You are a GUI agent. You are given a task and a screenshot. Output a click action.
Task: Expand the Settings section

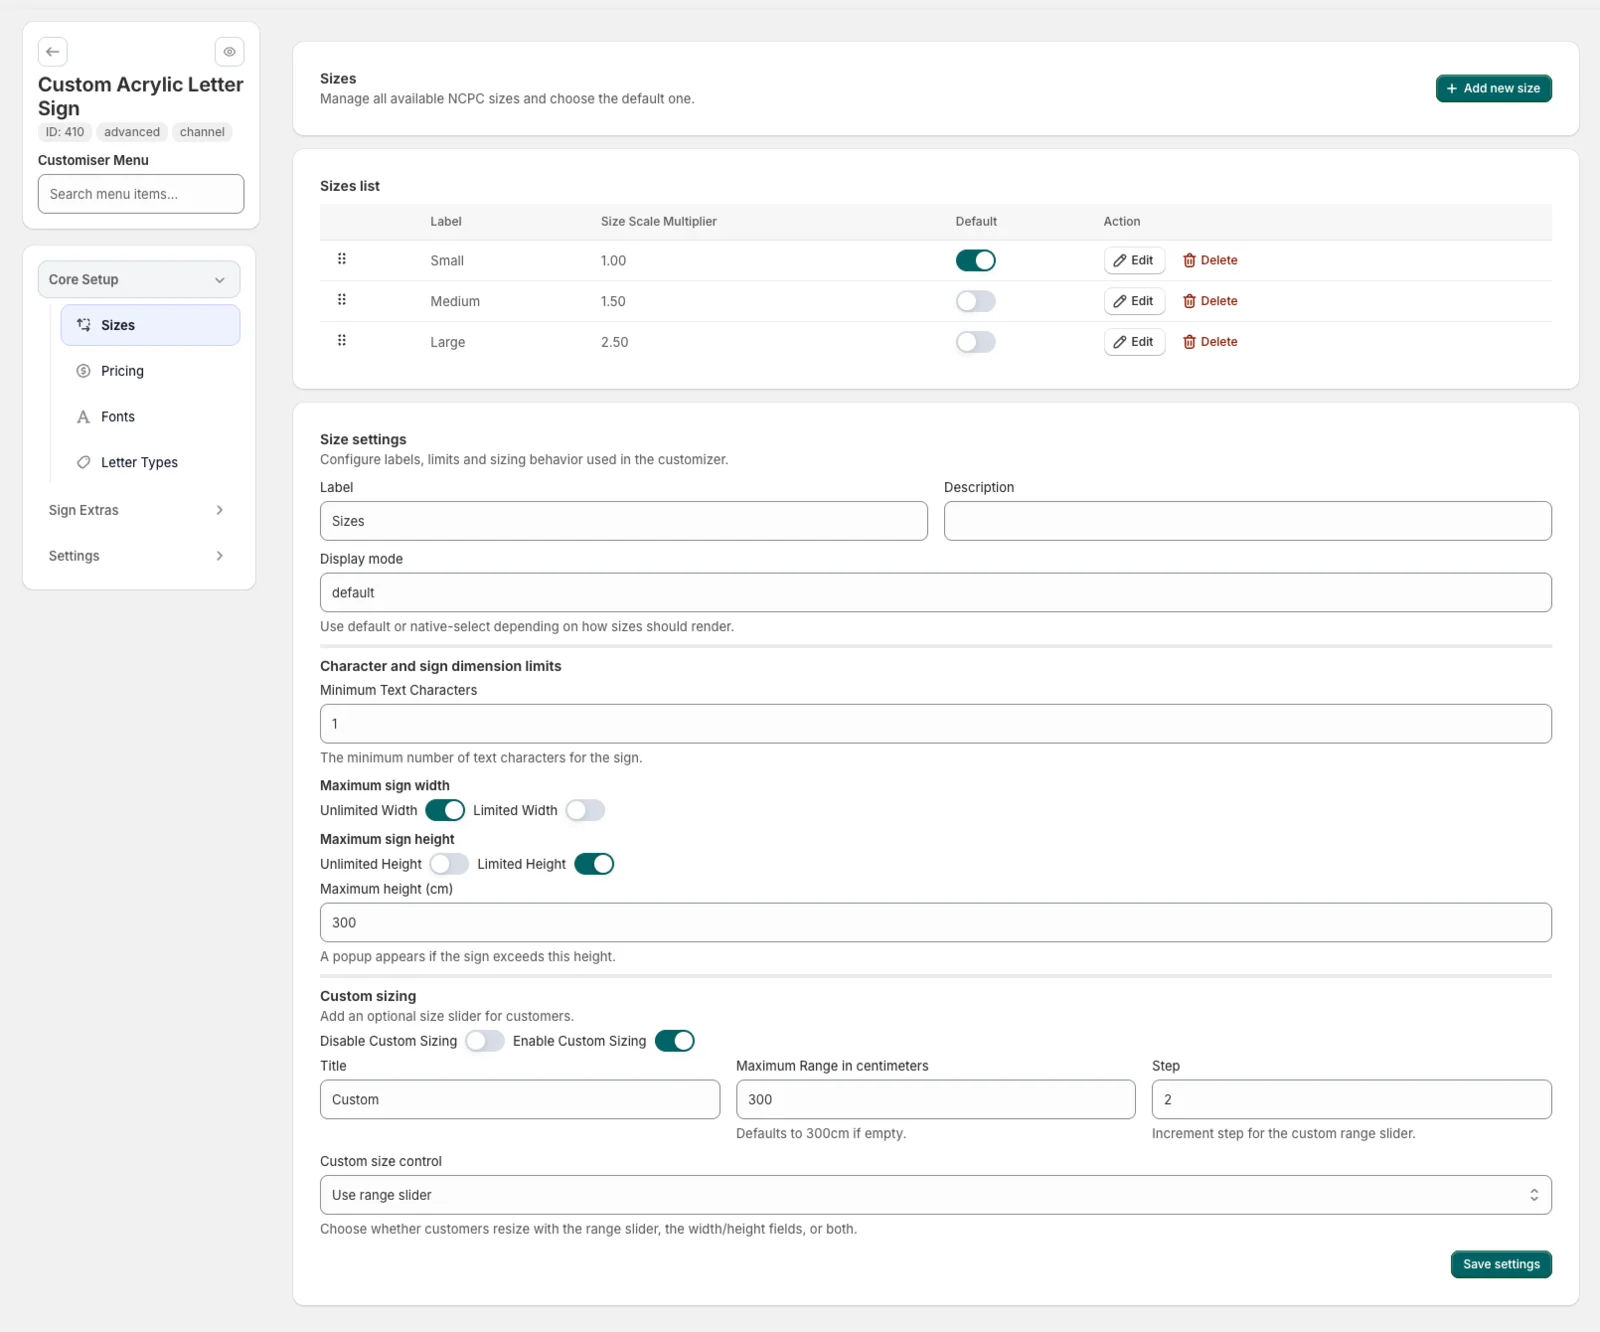pyautogui.click(x=139, y=556)
